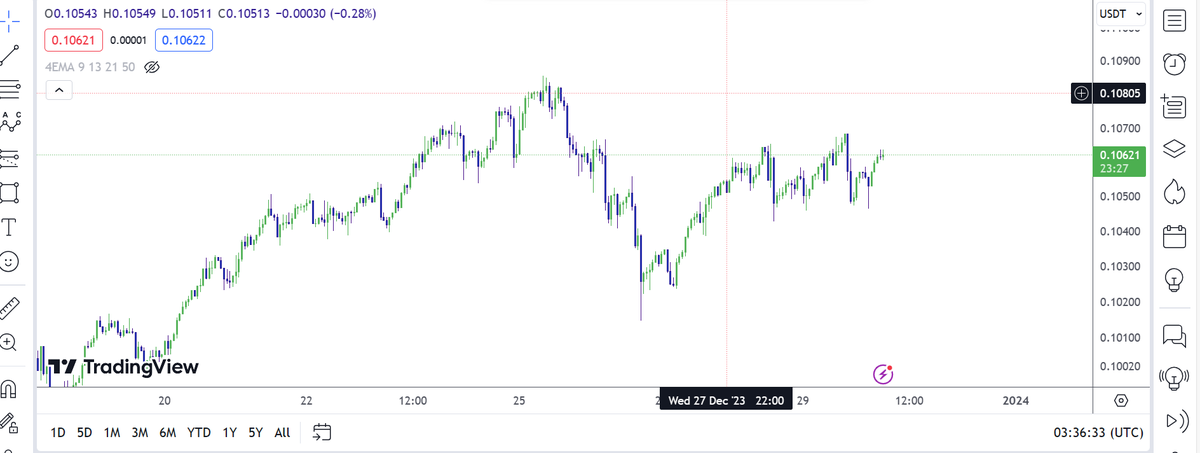
Task: Select the trend line drawing tool
Action: [10, 54]
